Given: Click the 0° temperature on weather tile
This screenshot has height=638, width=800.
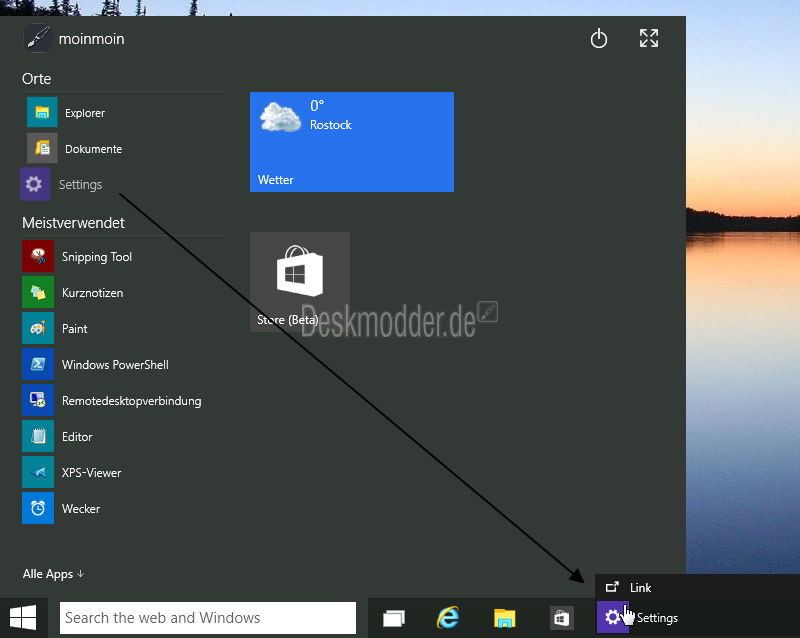Looking at the screenshot, I should pos(317,105).
